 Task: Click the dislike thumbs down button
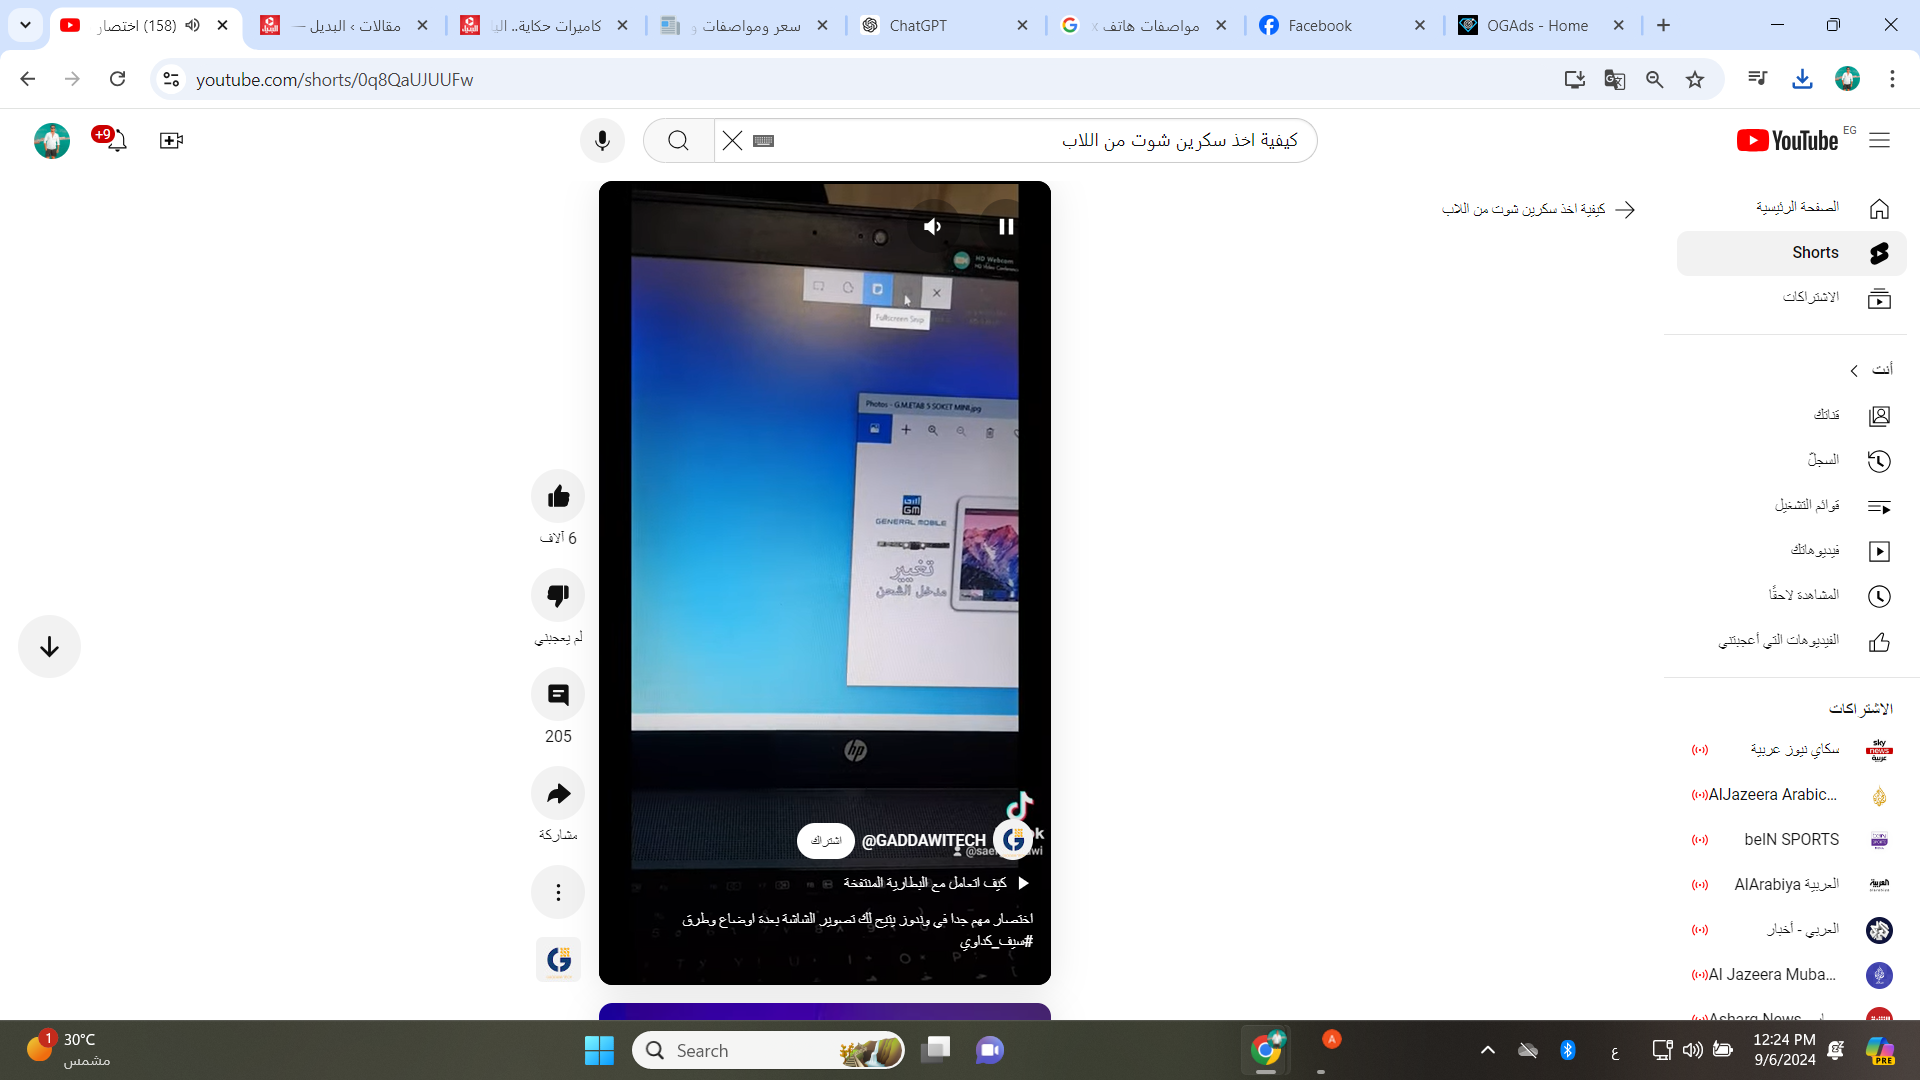pos(558,595)
